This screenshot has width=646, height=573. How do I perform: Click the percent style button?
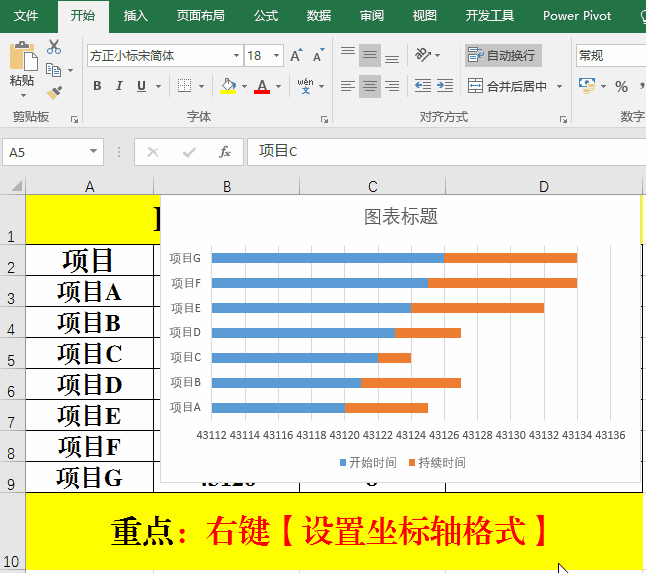click(621, 87)
